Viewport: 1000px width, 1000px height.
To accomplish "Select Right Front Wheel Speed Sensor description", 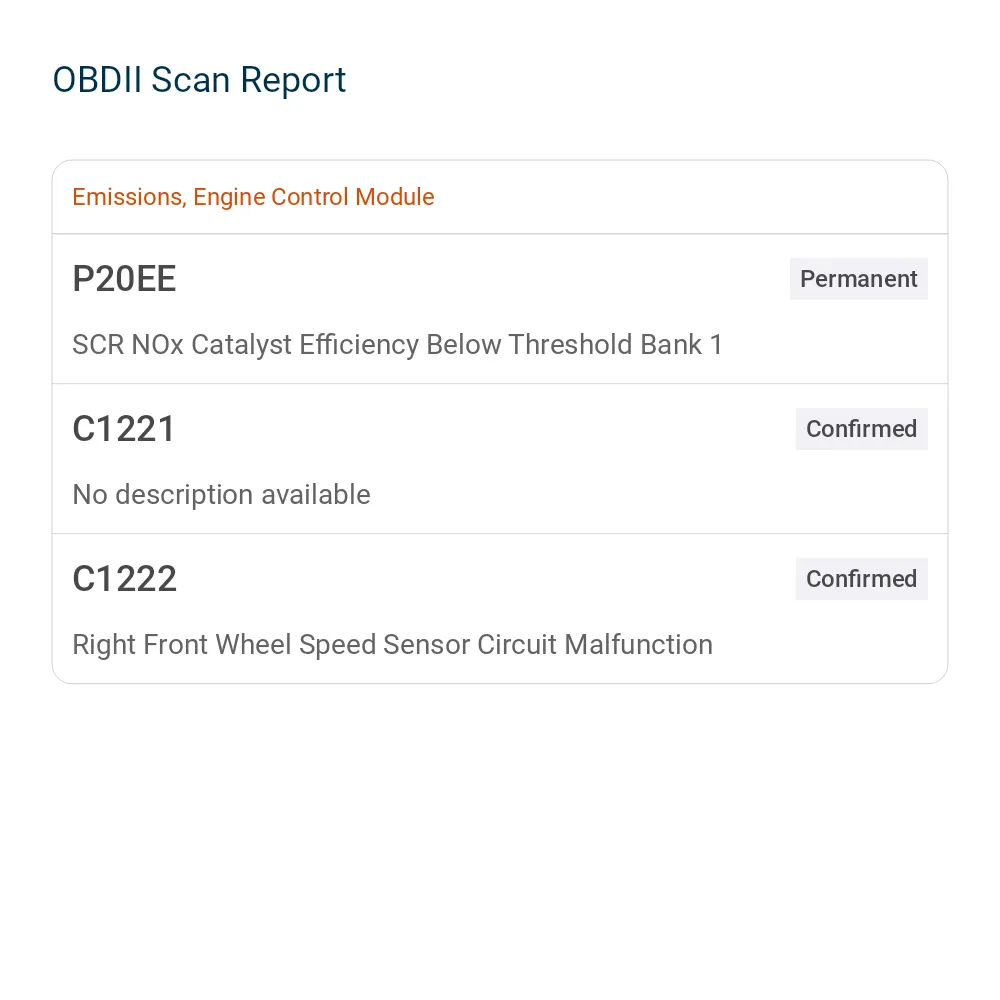I will click(392, 644).
